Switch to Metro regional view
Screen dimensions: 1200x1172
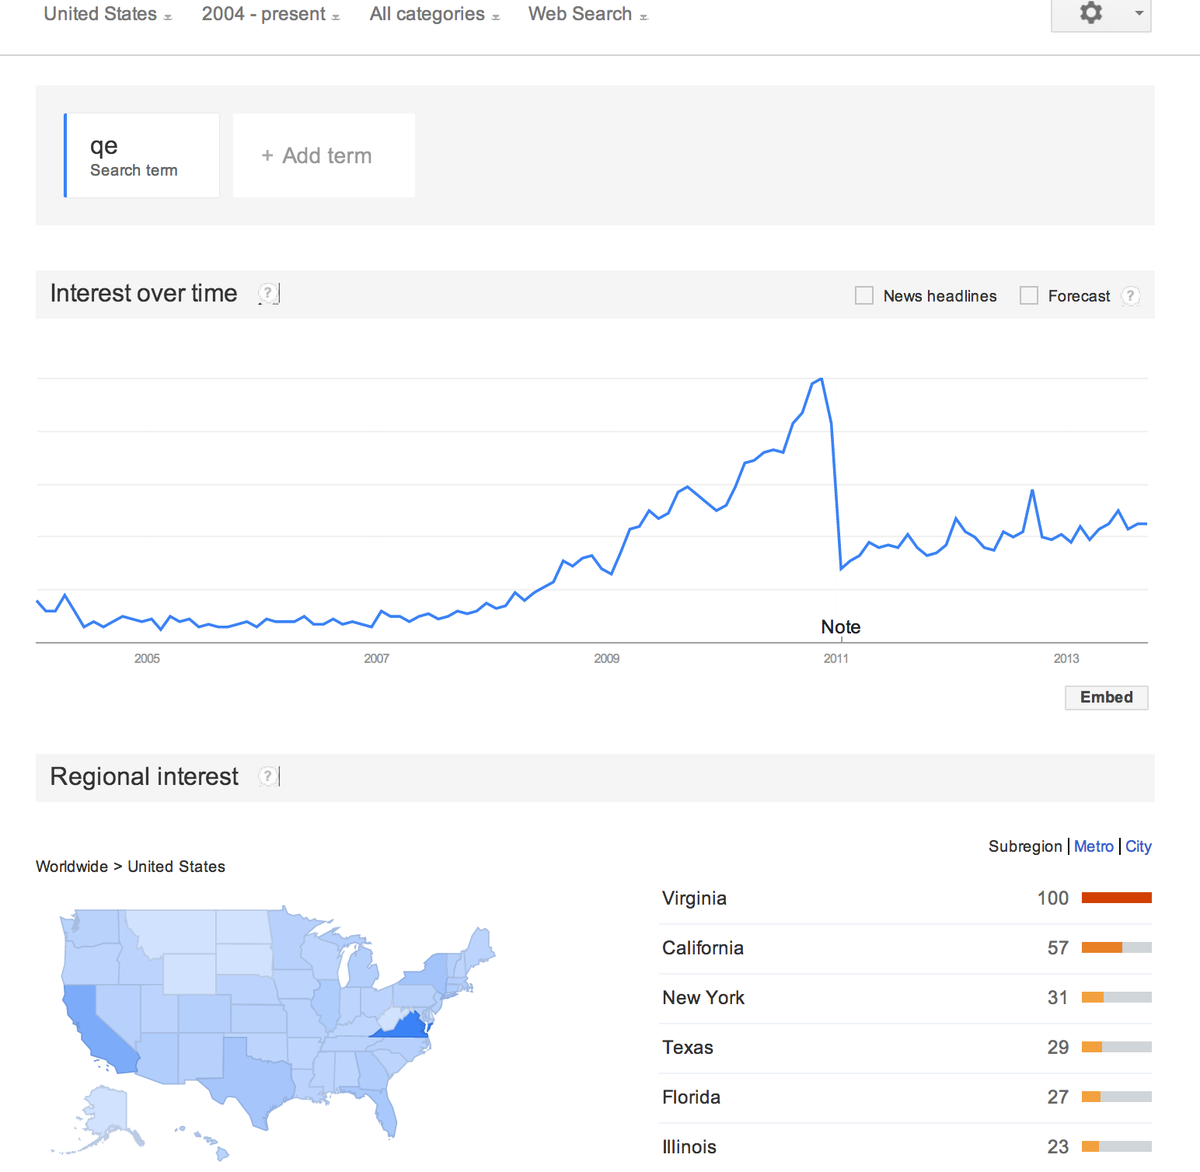[x=1094, y=846]
